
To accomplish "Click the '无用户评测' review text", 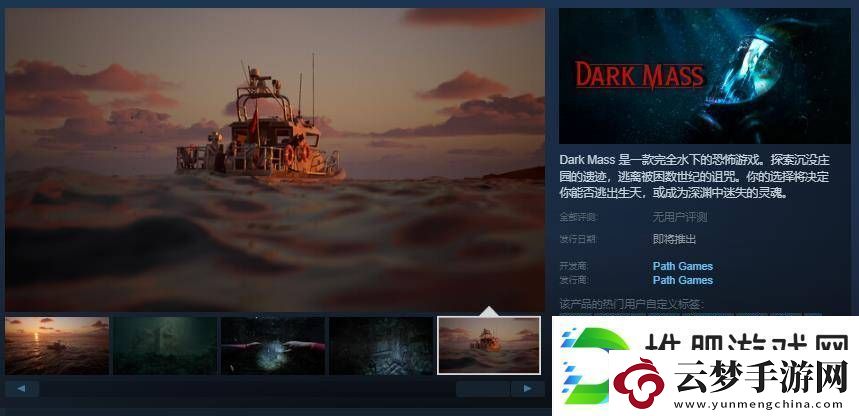I will tap(679, 217).
